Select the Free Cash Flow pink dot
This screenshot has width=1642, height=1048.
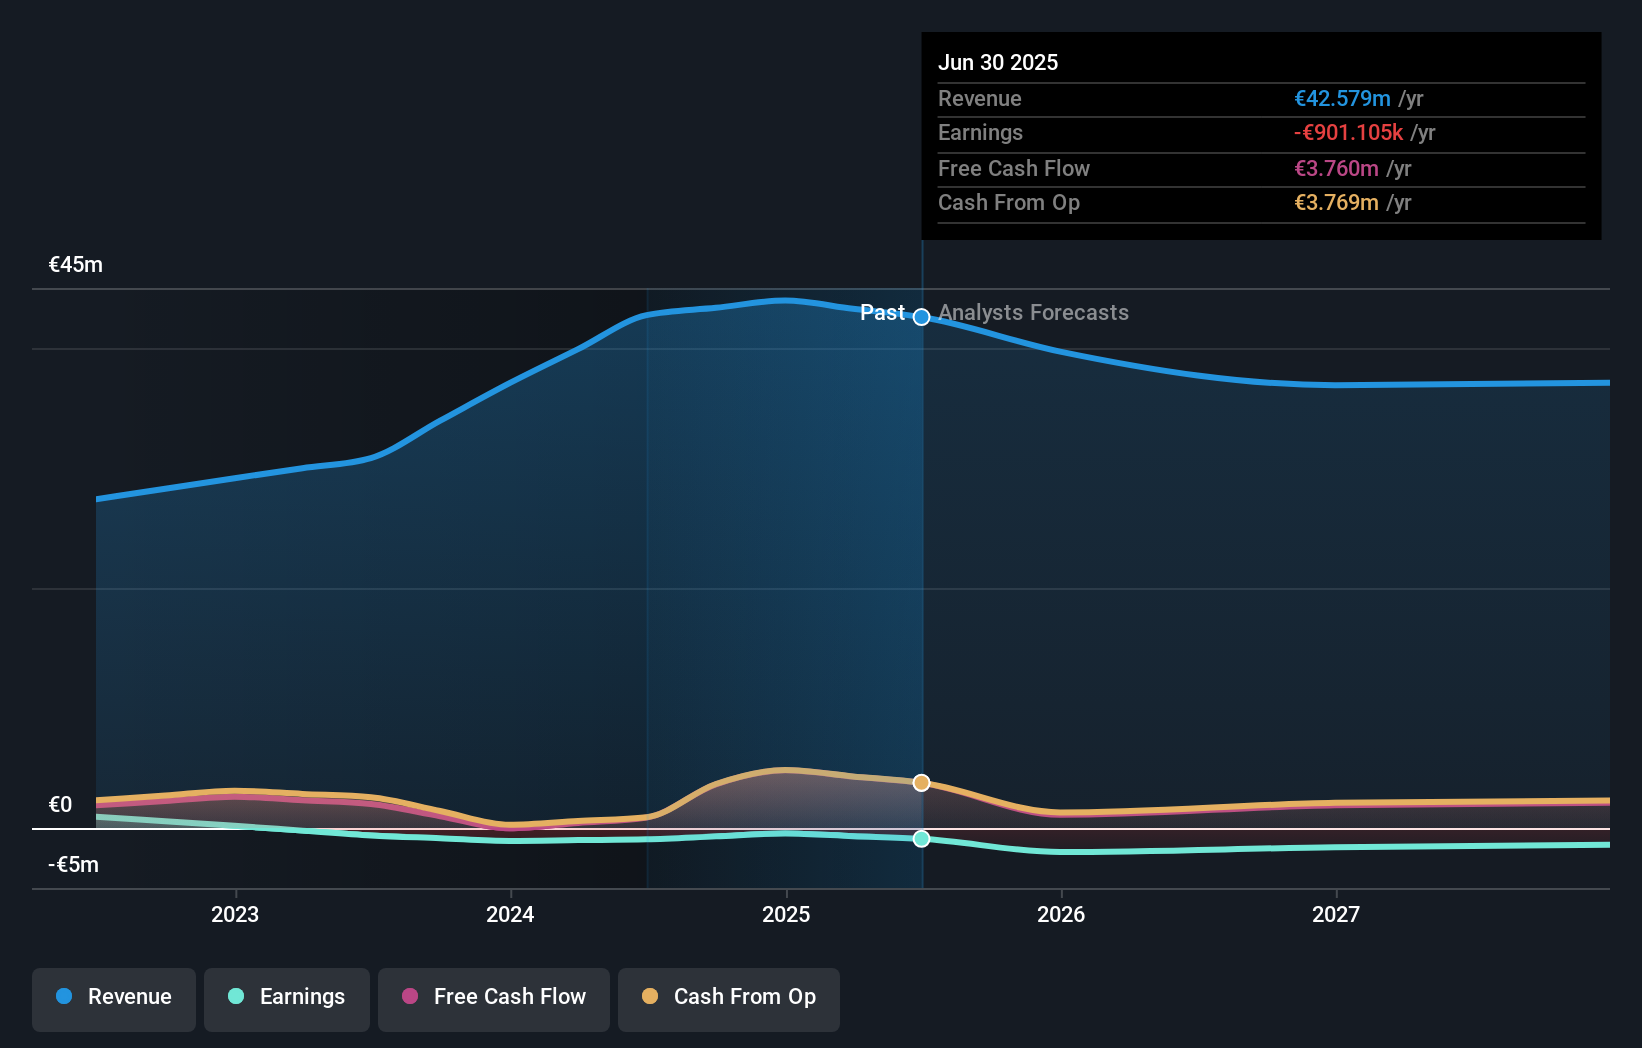click(409, 997)
